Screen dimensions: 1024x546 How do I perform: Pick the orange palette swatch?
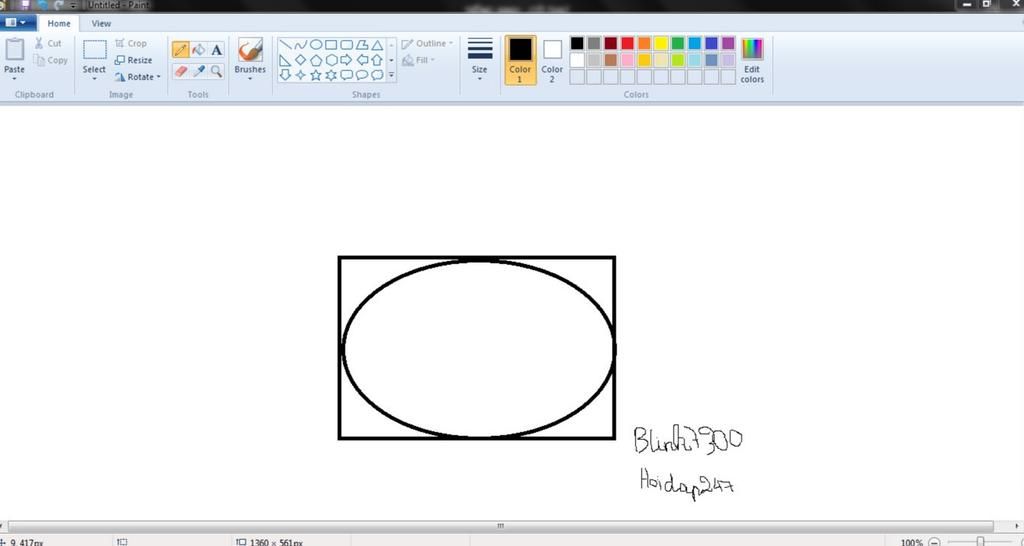point(645,43)
